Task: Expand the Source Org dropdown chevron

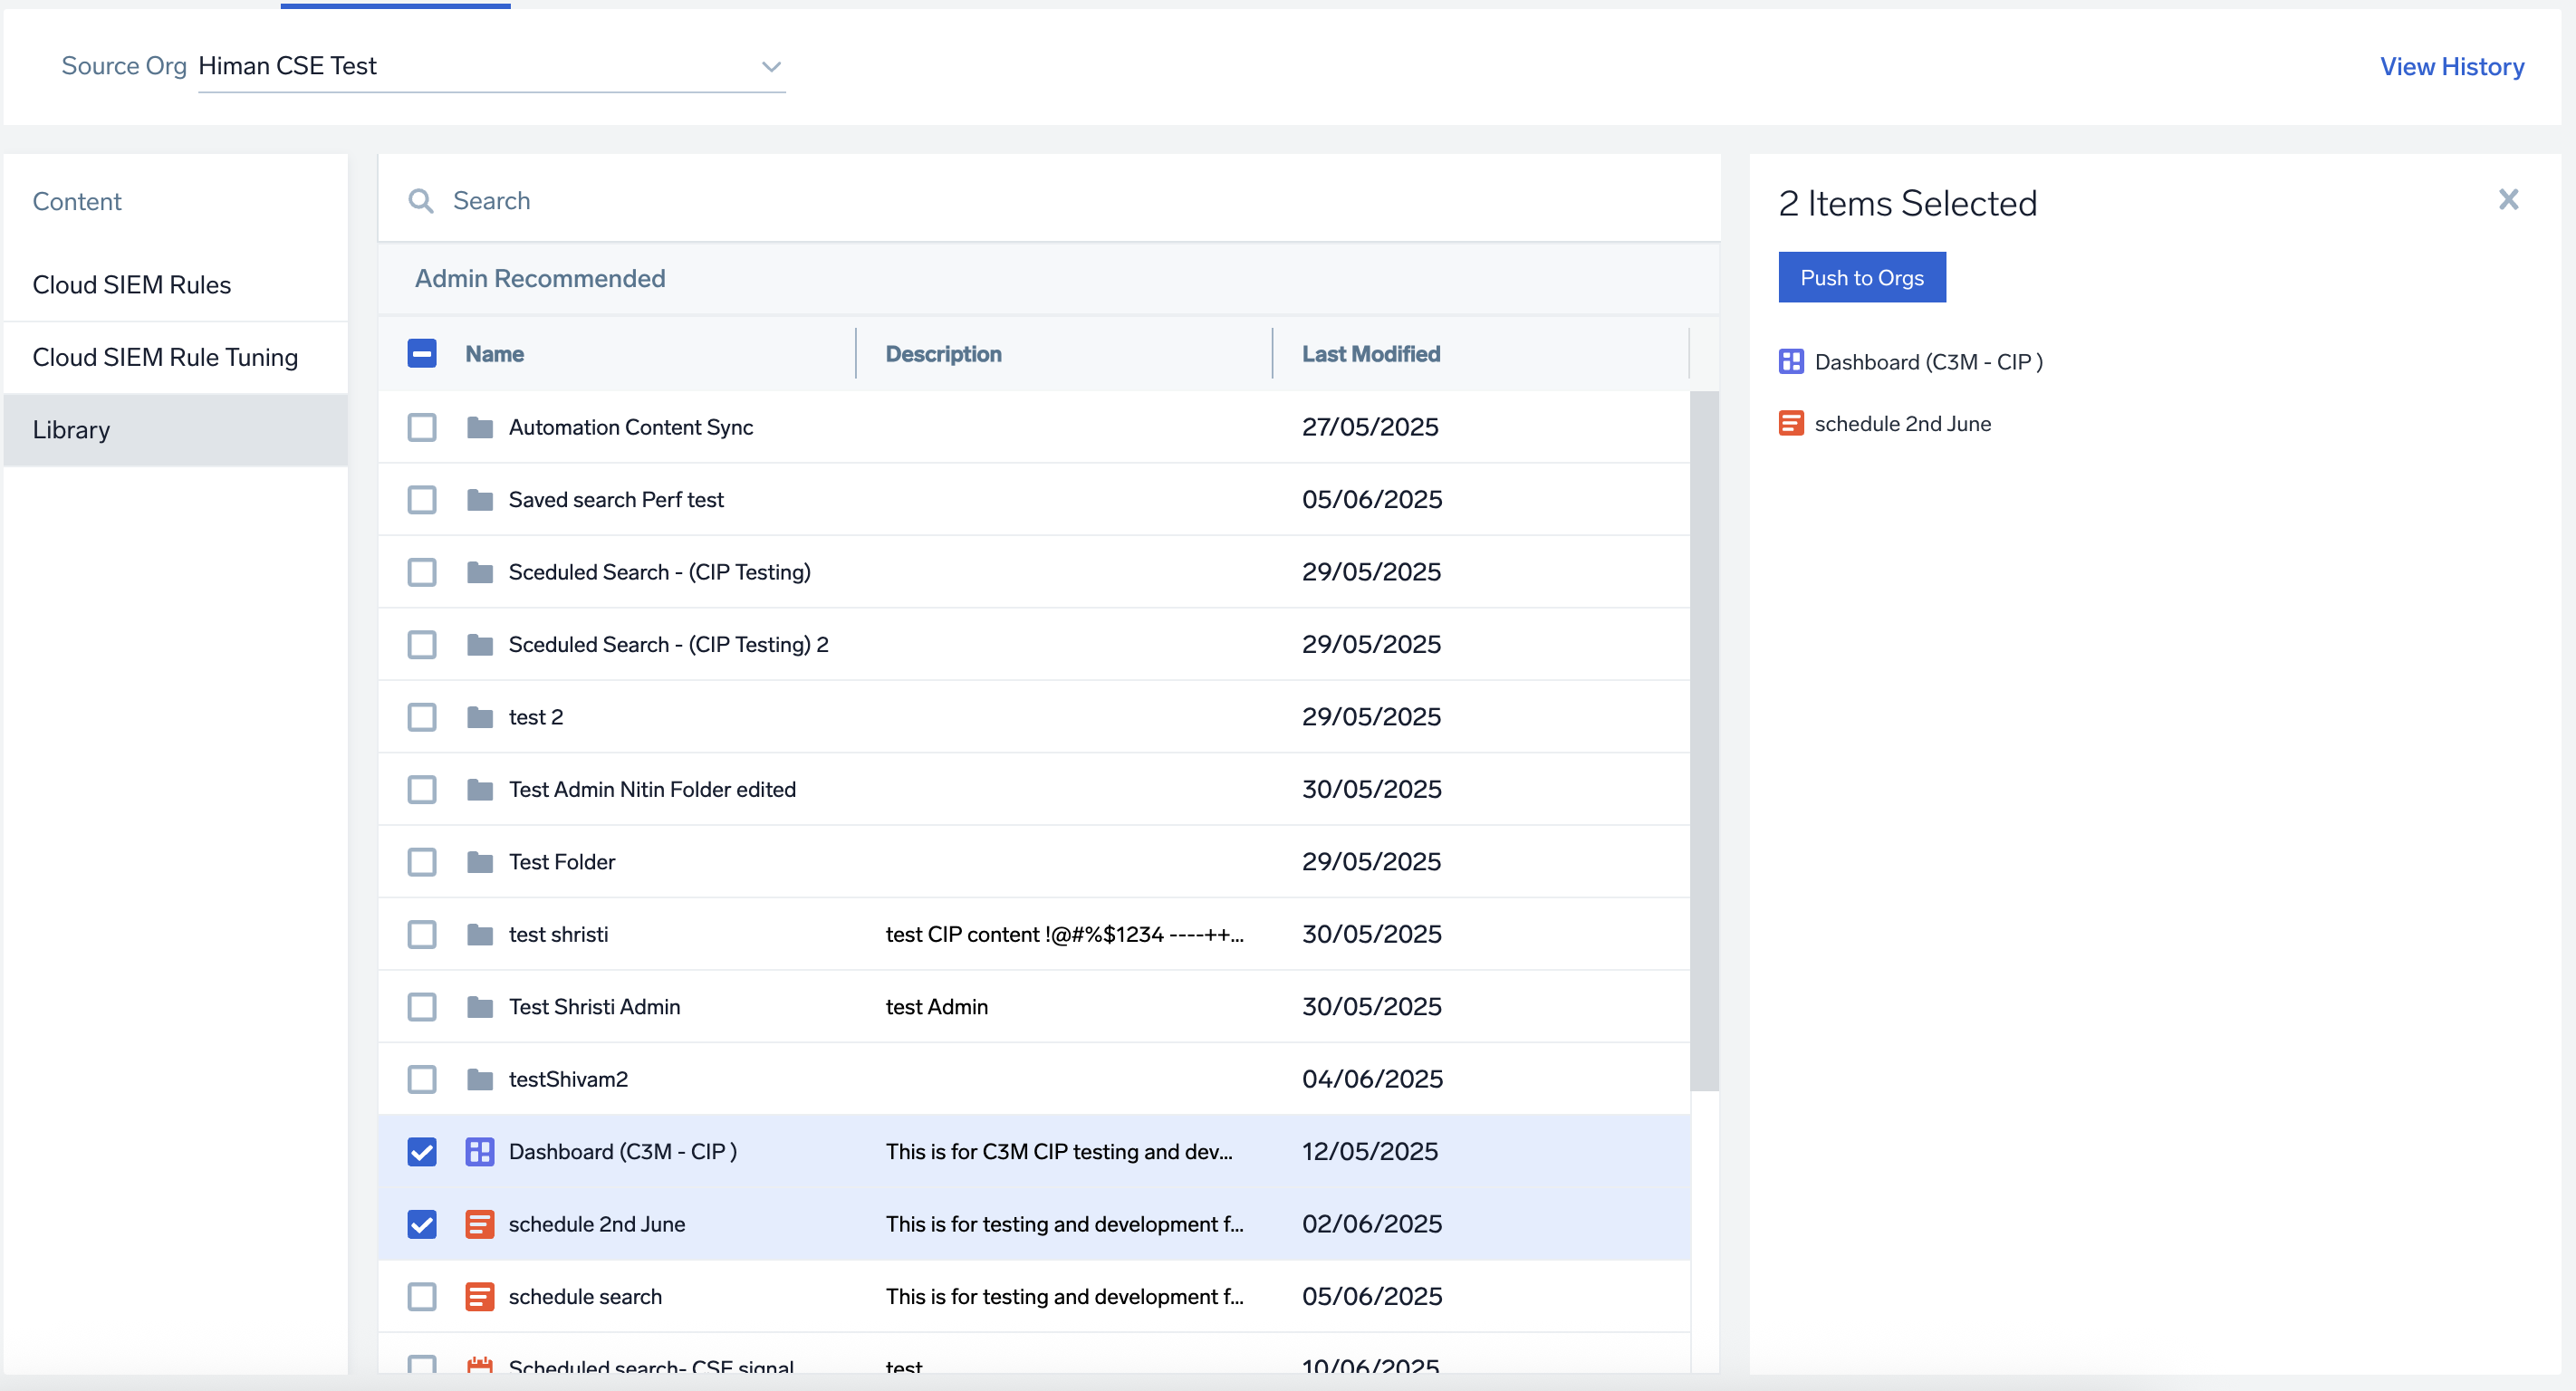Action: [x=771, y=67]
